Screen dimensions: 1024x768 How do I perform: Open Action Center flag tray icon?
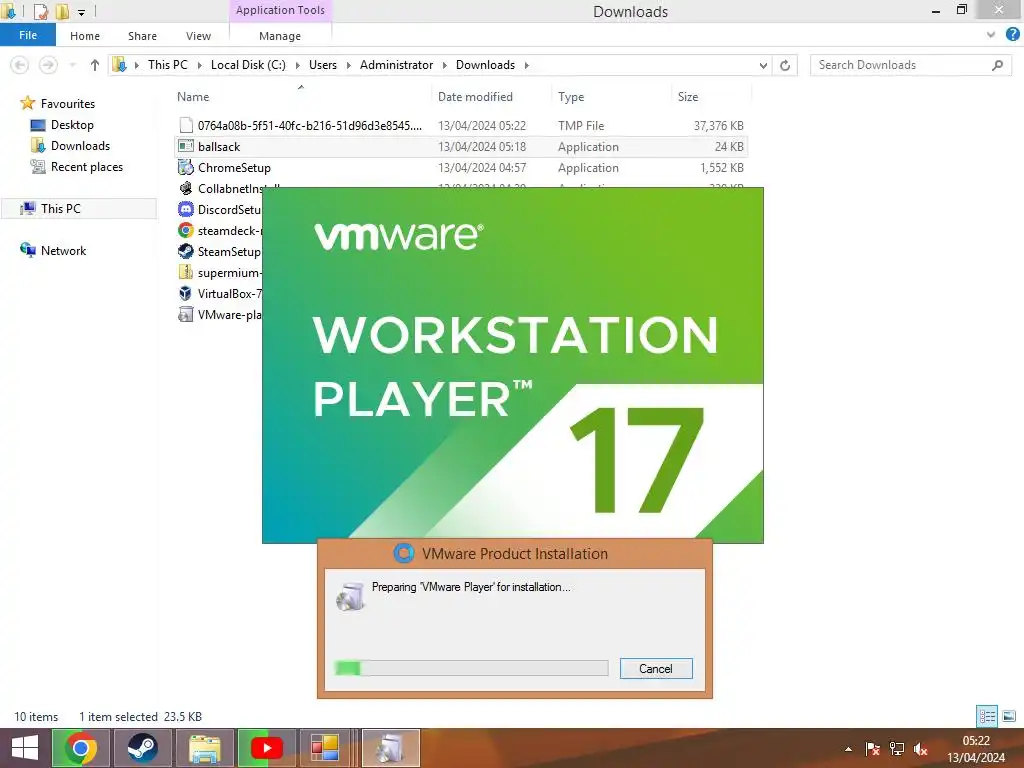[872, 749]
